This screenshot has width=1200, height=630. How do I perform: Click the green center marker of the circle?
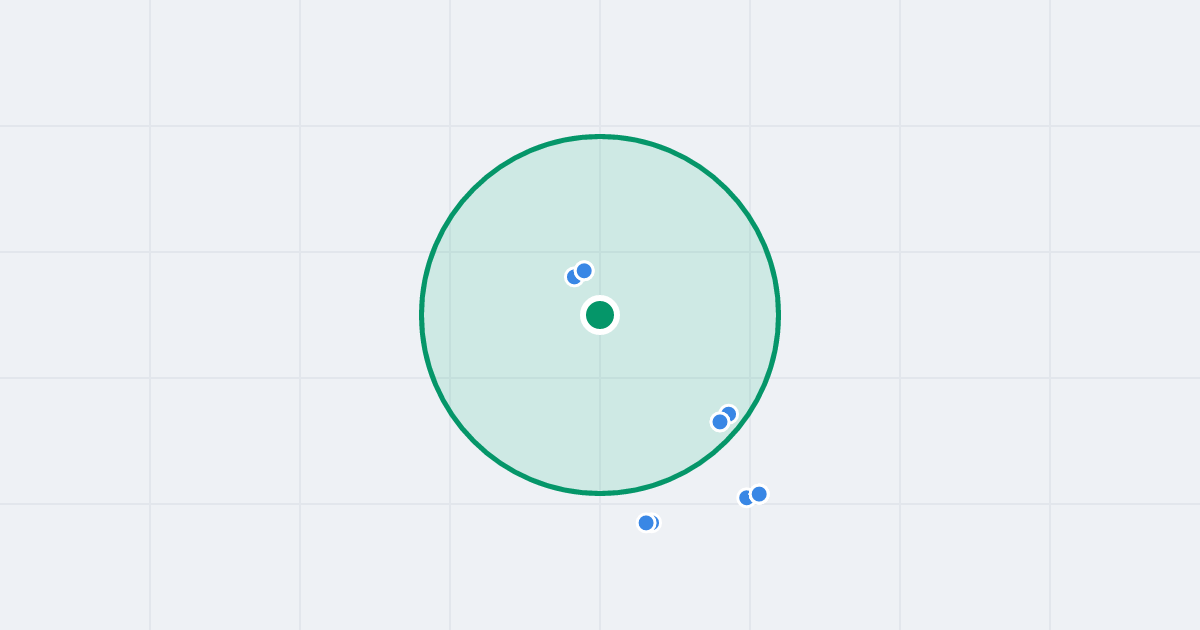(600, 315)
